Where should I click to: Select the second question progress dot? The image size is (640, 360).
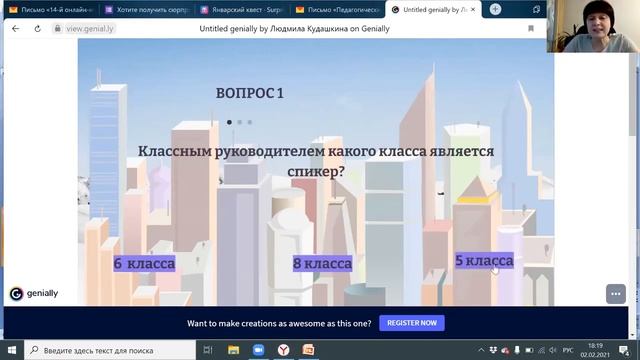tap(240, 122)
